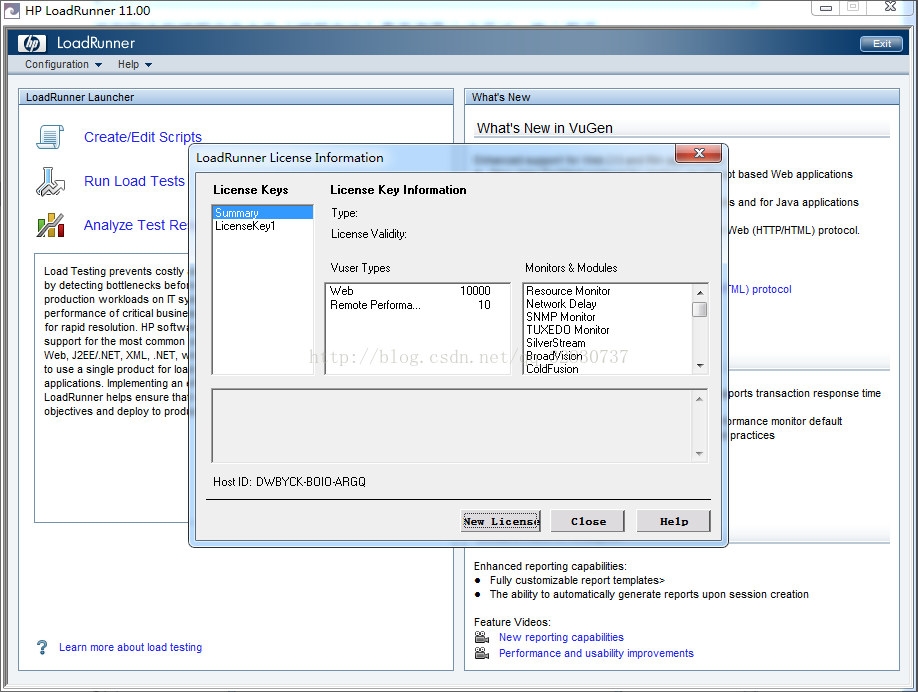
Task: Select Web row in Vuser Types list
Action: (417, 290)
